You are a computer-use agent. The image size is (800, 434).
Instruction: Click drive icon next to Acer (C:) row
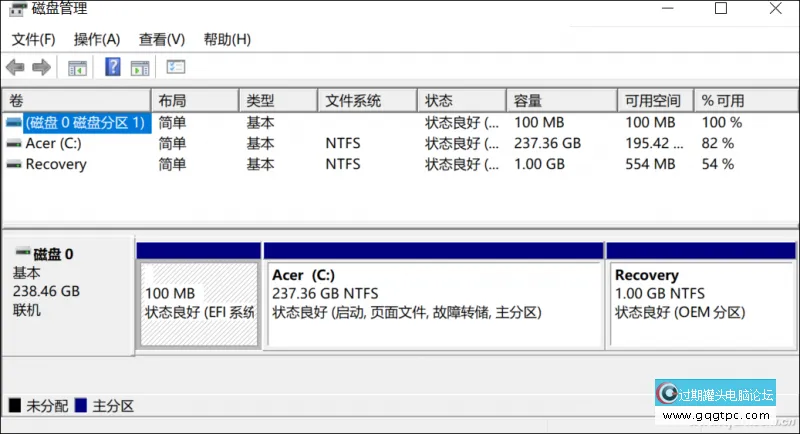tap(14, 144)
